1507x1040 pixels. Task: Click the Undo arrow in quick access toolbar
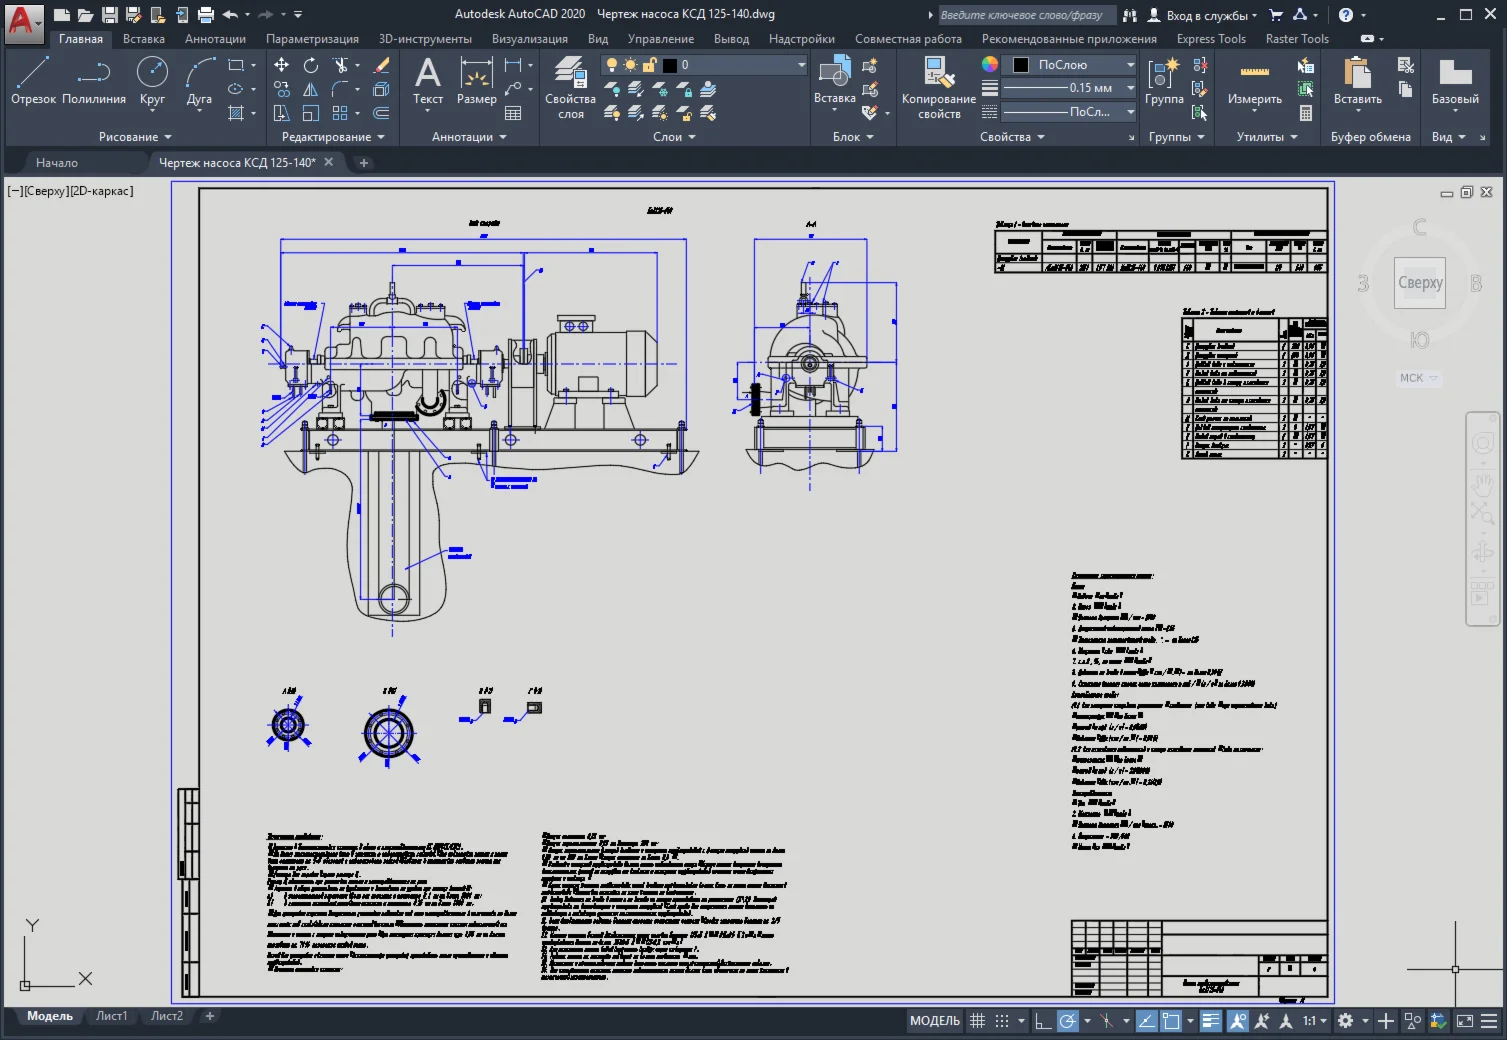230,14
